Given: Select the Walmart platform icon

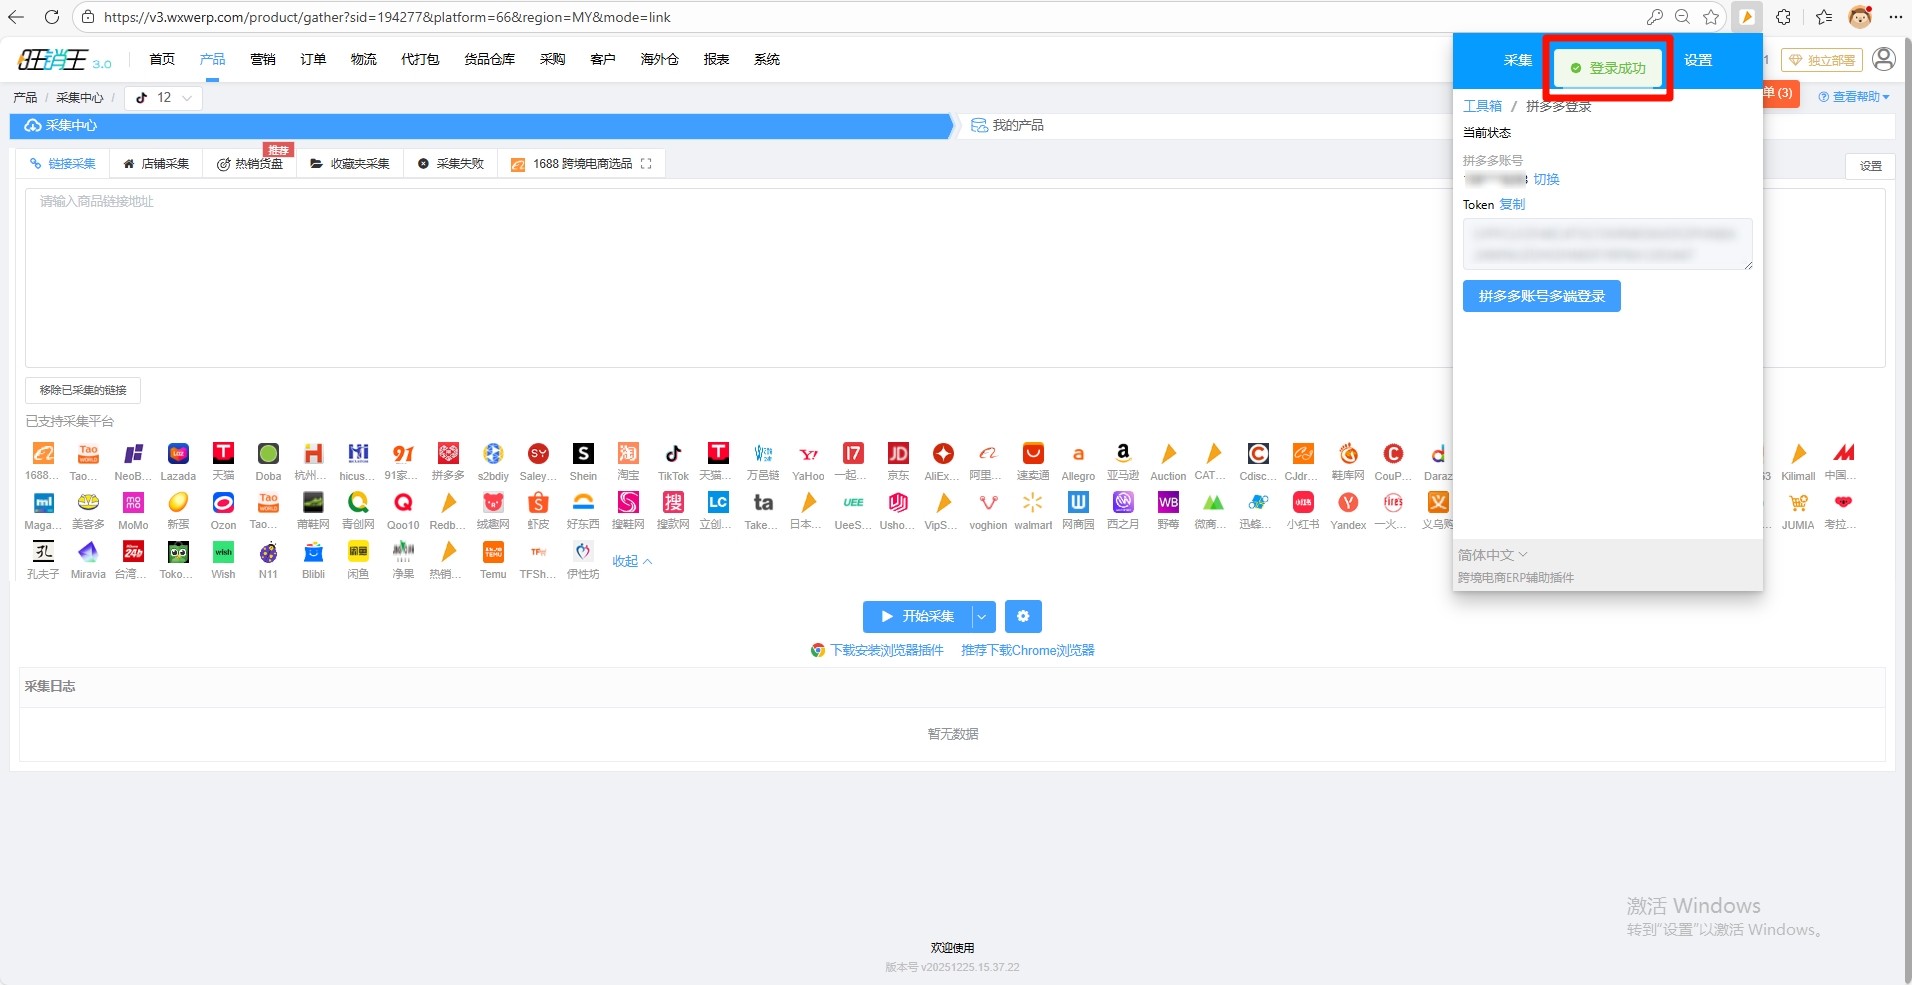Looking at the screenshot, I should click(x=1033, y=503).
